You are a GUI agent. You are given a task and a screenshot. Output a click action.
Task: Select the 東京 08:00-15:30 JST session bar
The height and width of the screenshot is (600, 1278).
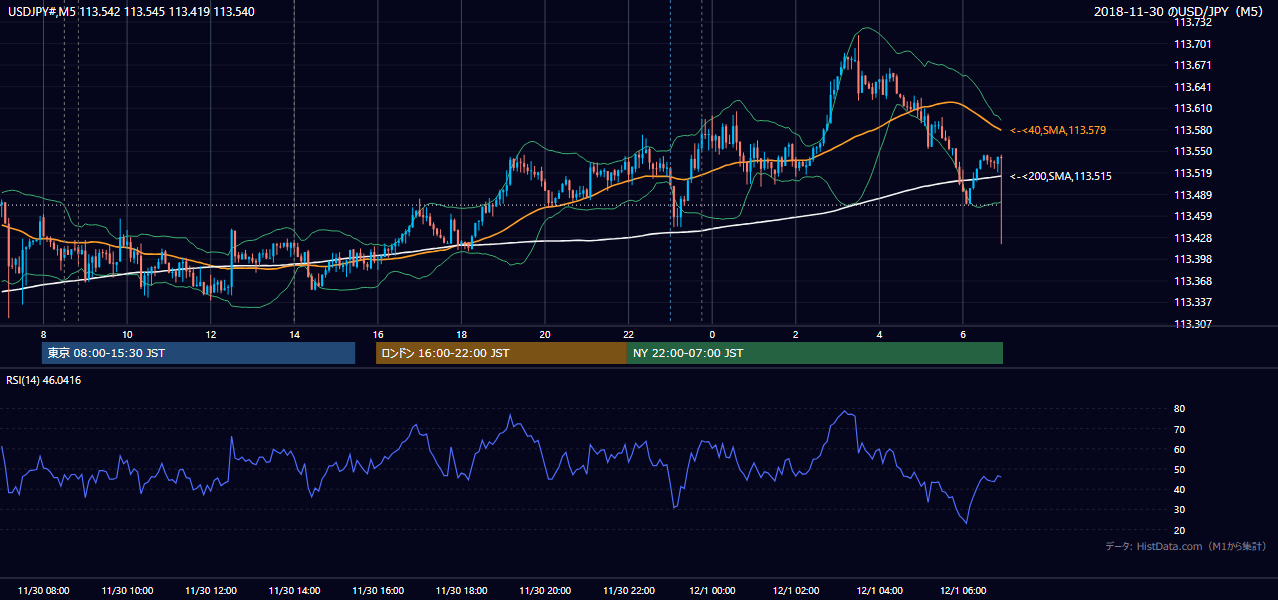point(198,353)
